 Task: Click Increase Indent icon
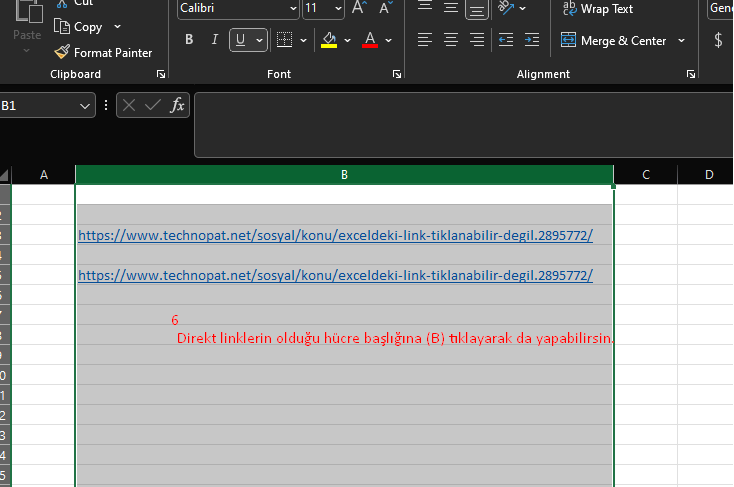(532, 40)
